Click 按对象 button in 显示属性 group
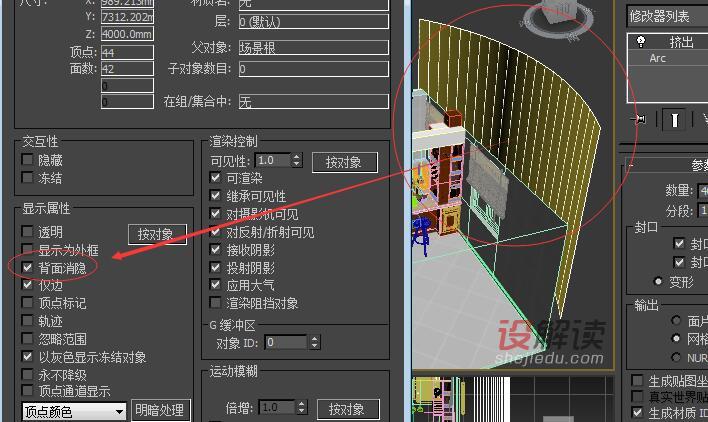 pos(157,234)
